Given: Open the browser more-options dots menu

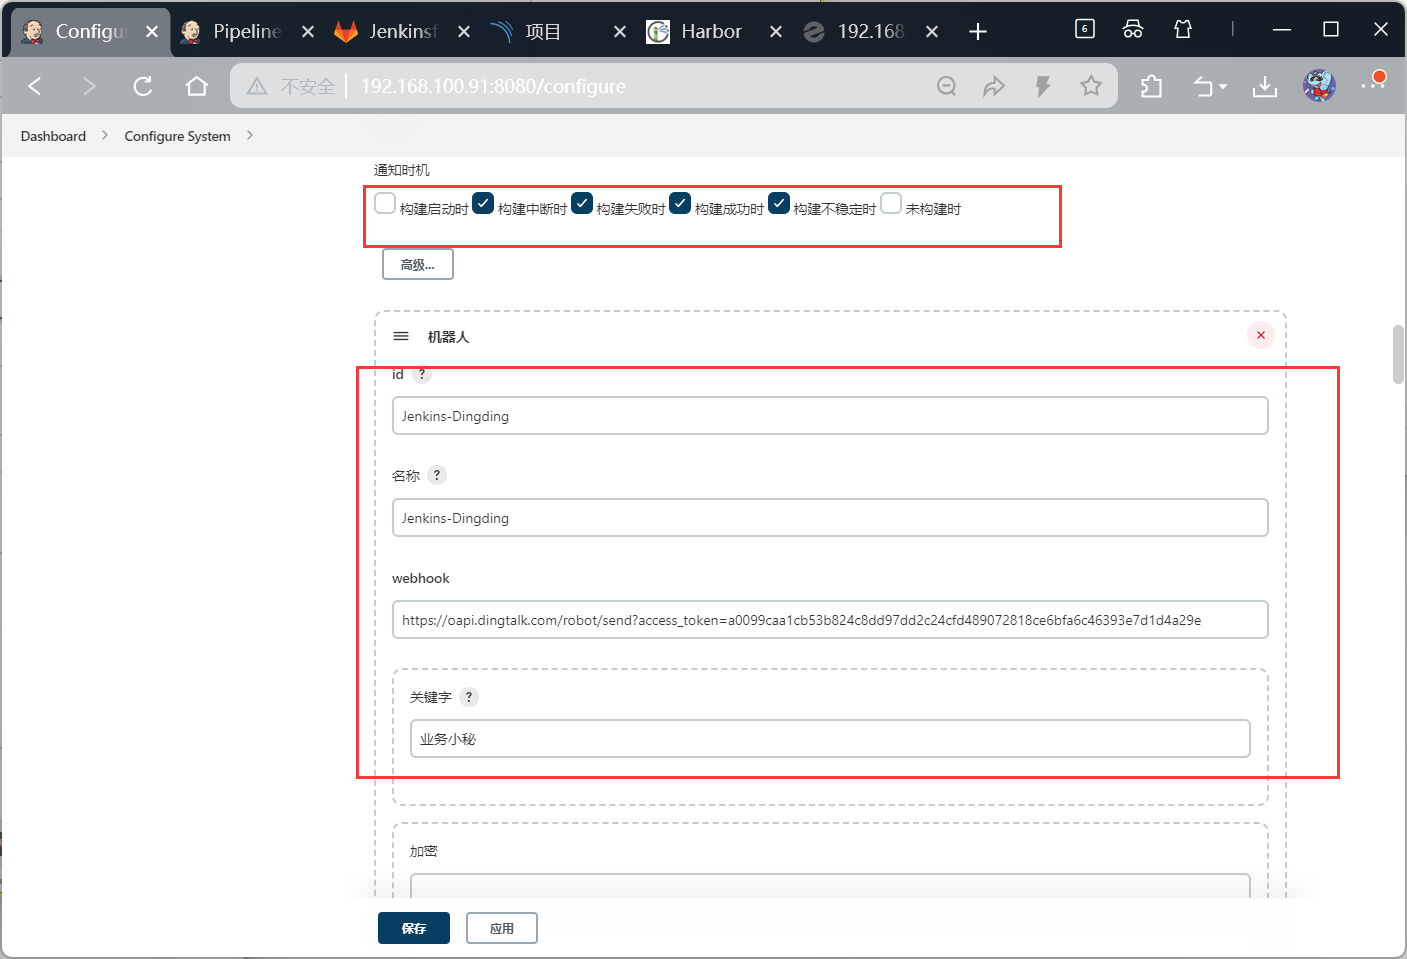Looking at the screenshot, I should pyautogui.click(x=1373, y=84).
